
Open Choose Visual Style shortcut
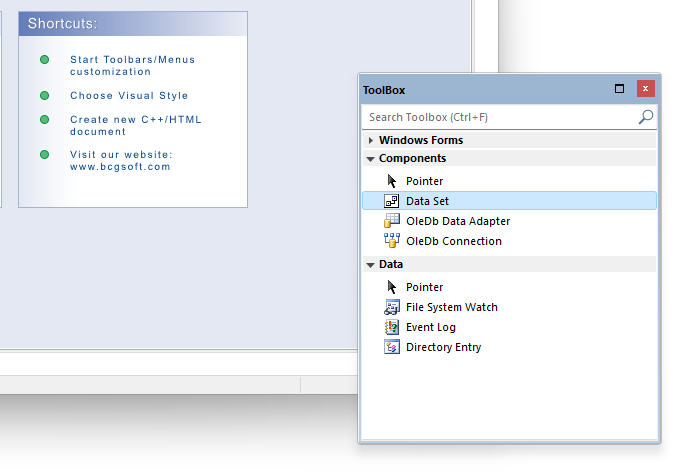click(129, 96)
